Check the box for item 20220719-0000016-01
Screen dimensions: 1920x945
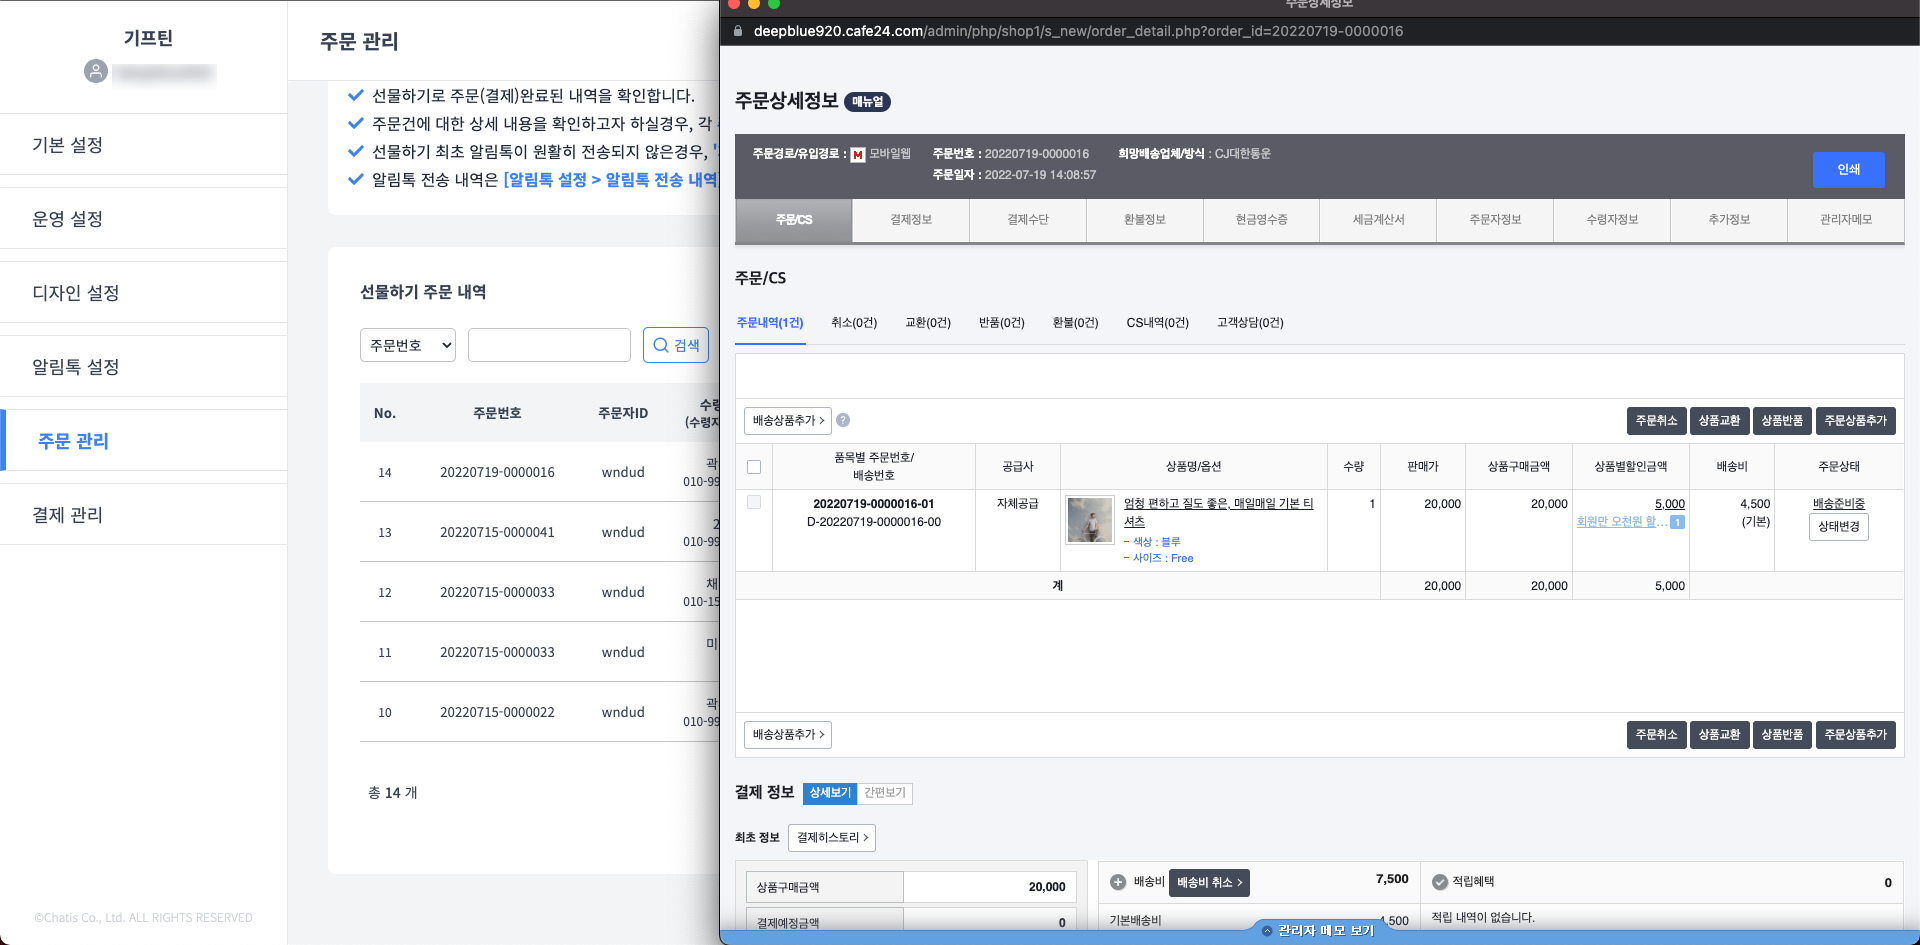754,503
